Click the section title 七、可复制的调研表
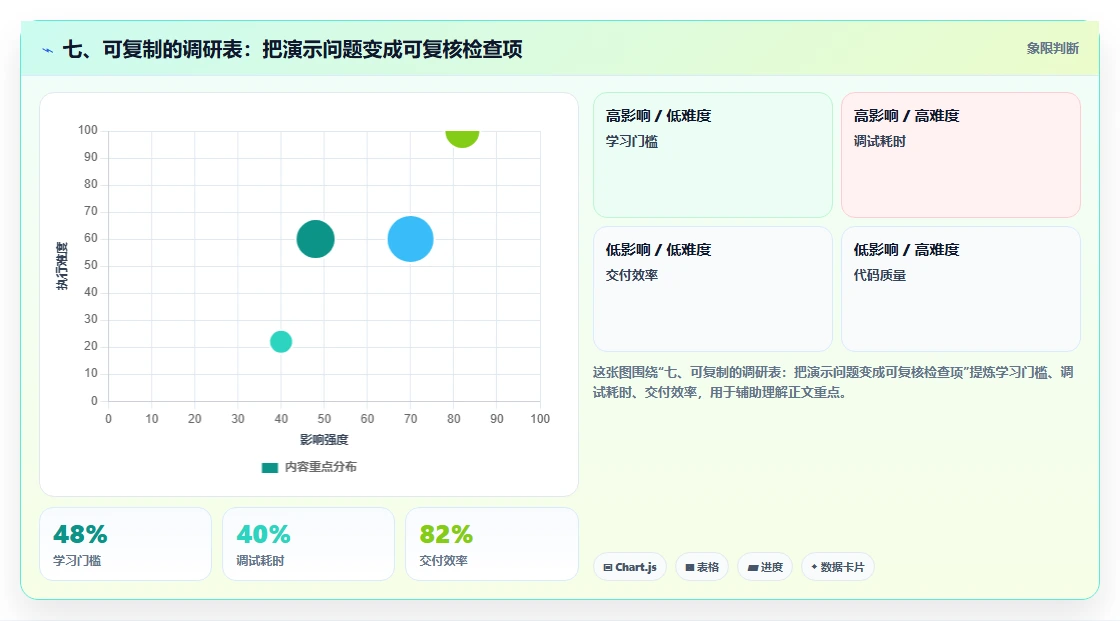 click(x=293, y=49)
